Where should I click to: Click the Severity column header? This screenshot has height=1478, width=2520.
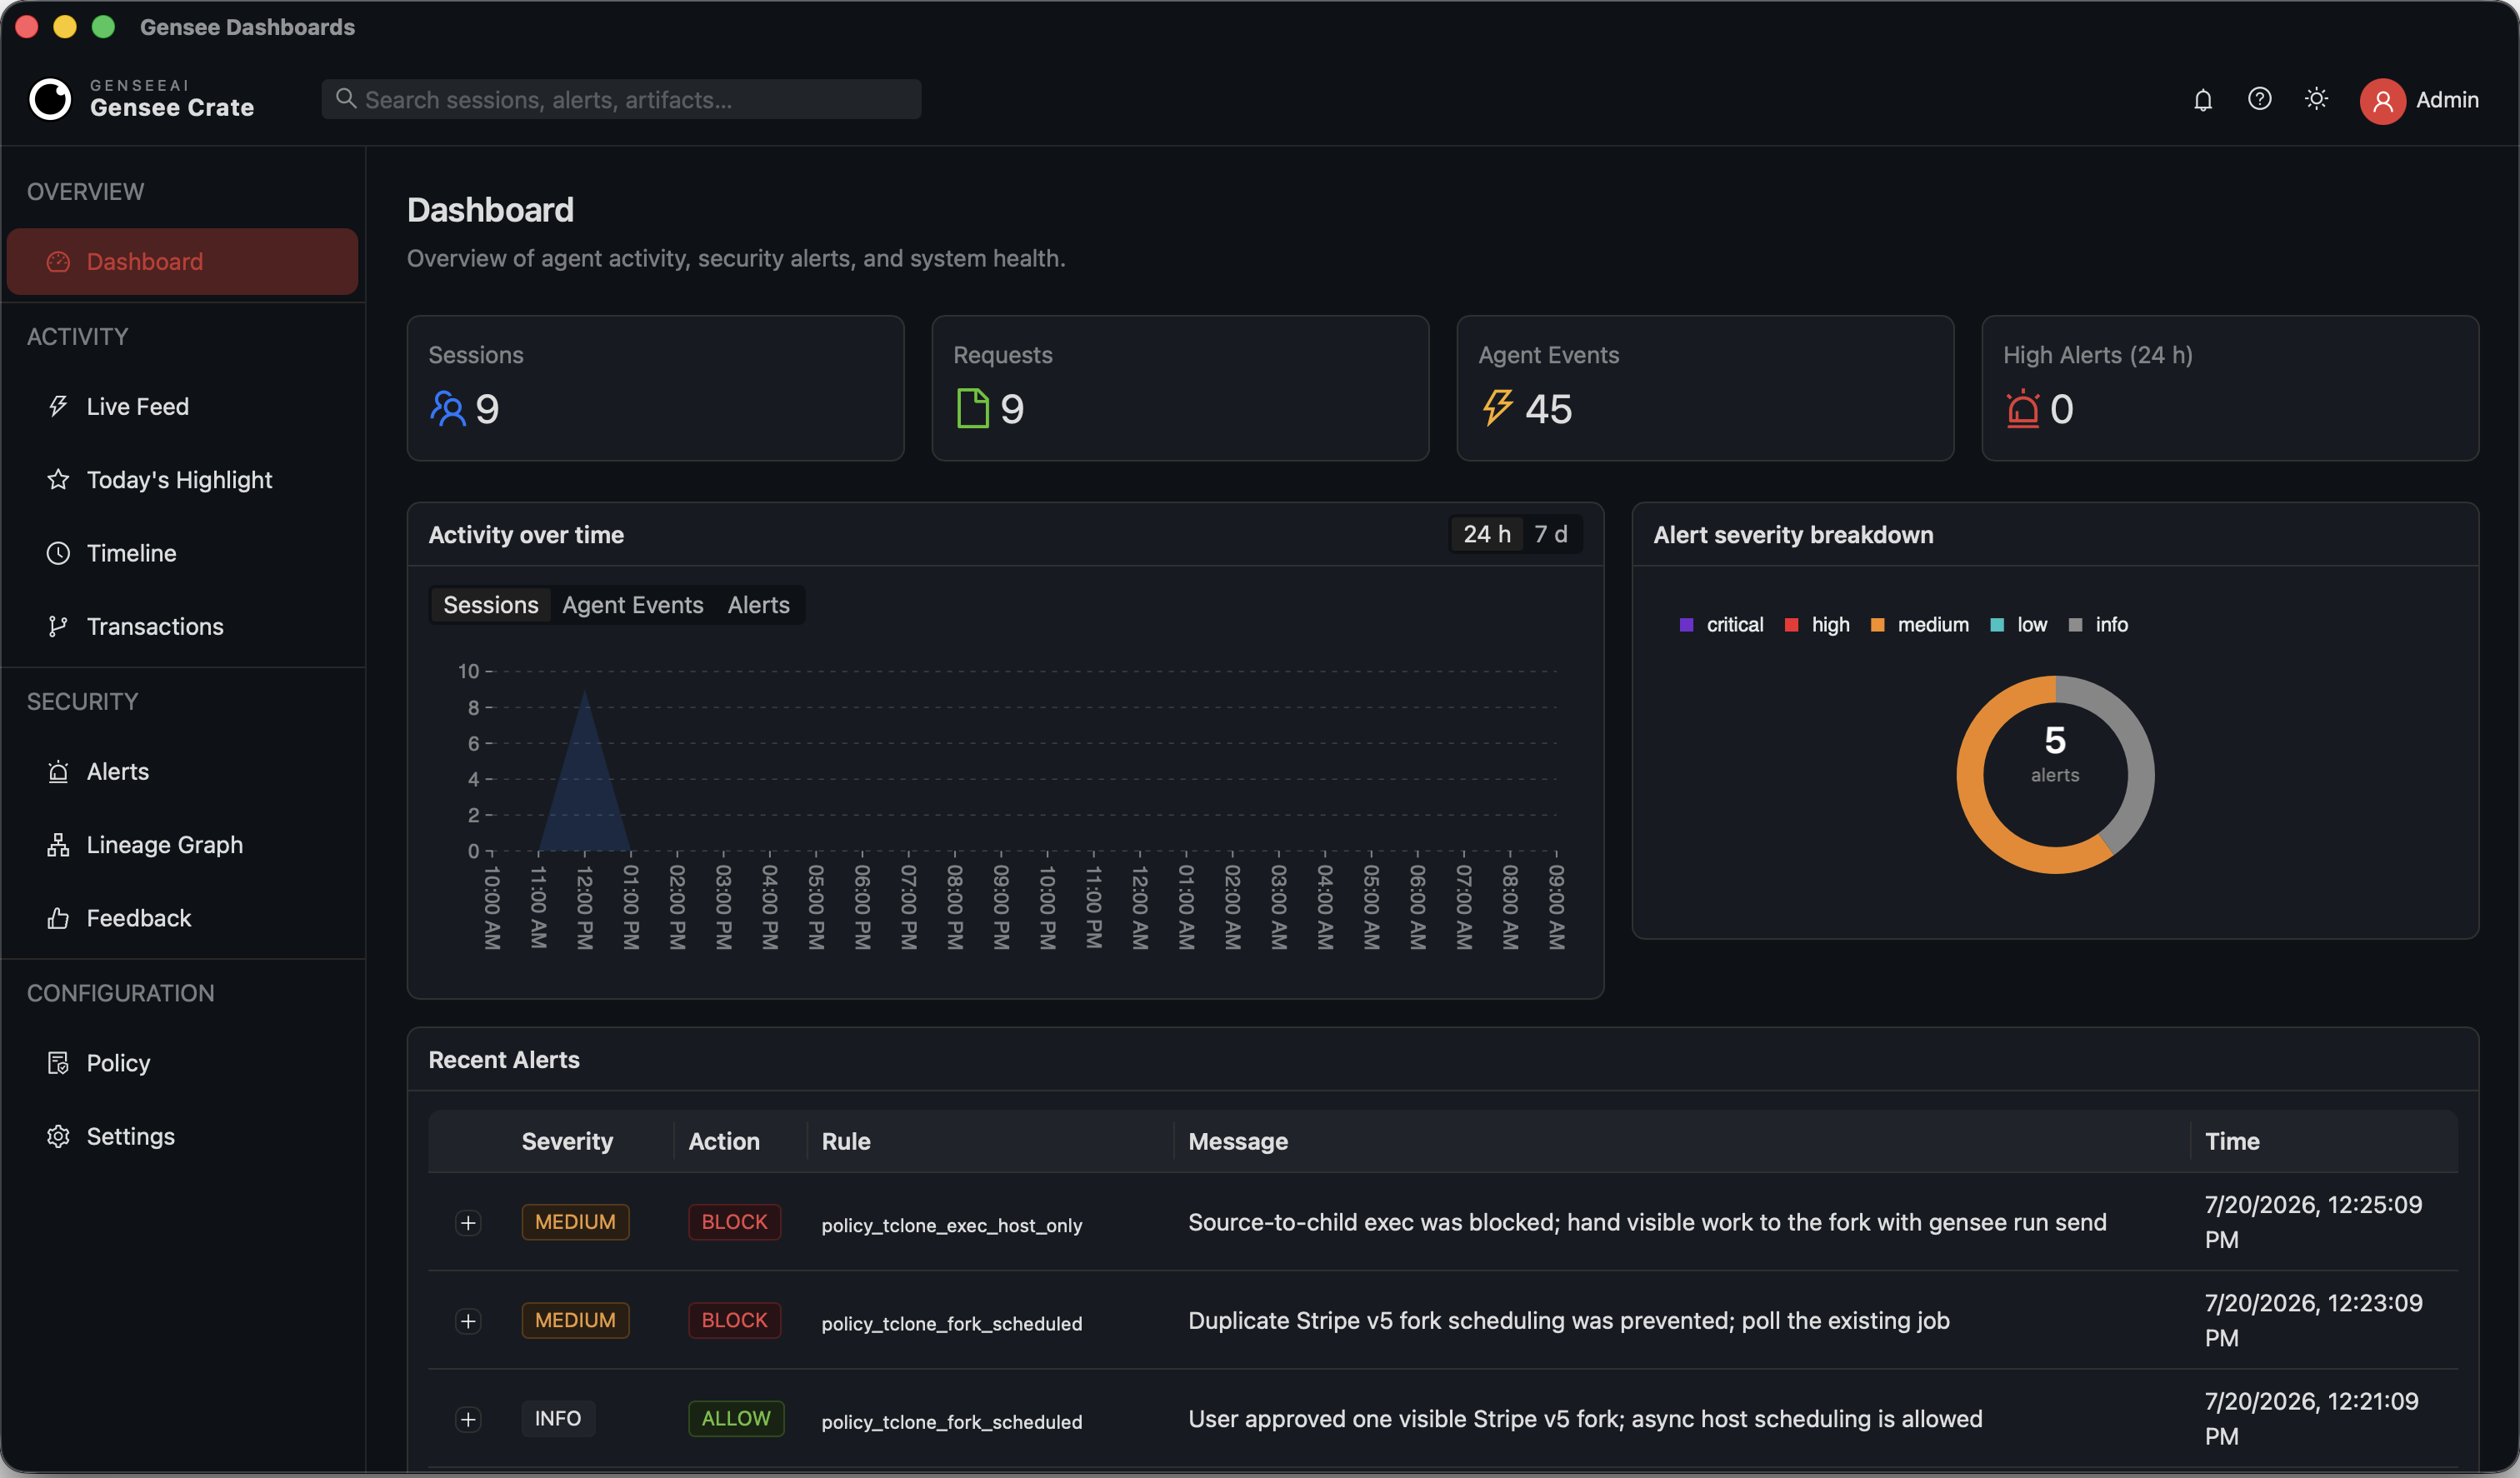(567, 1141)
